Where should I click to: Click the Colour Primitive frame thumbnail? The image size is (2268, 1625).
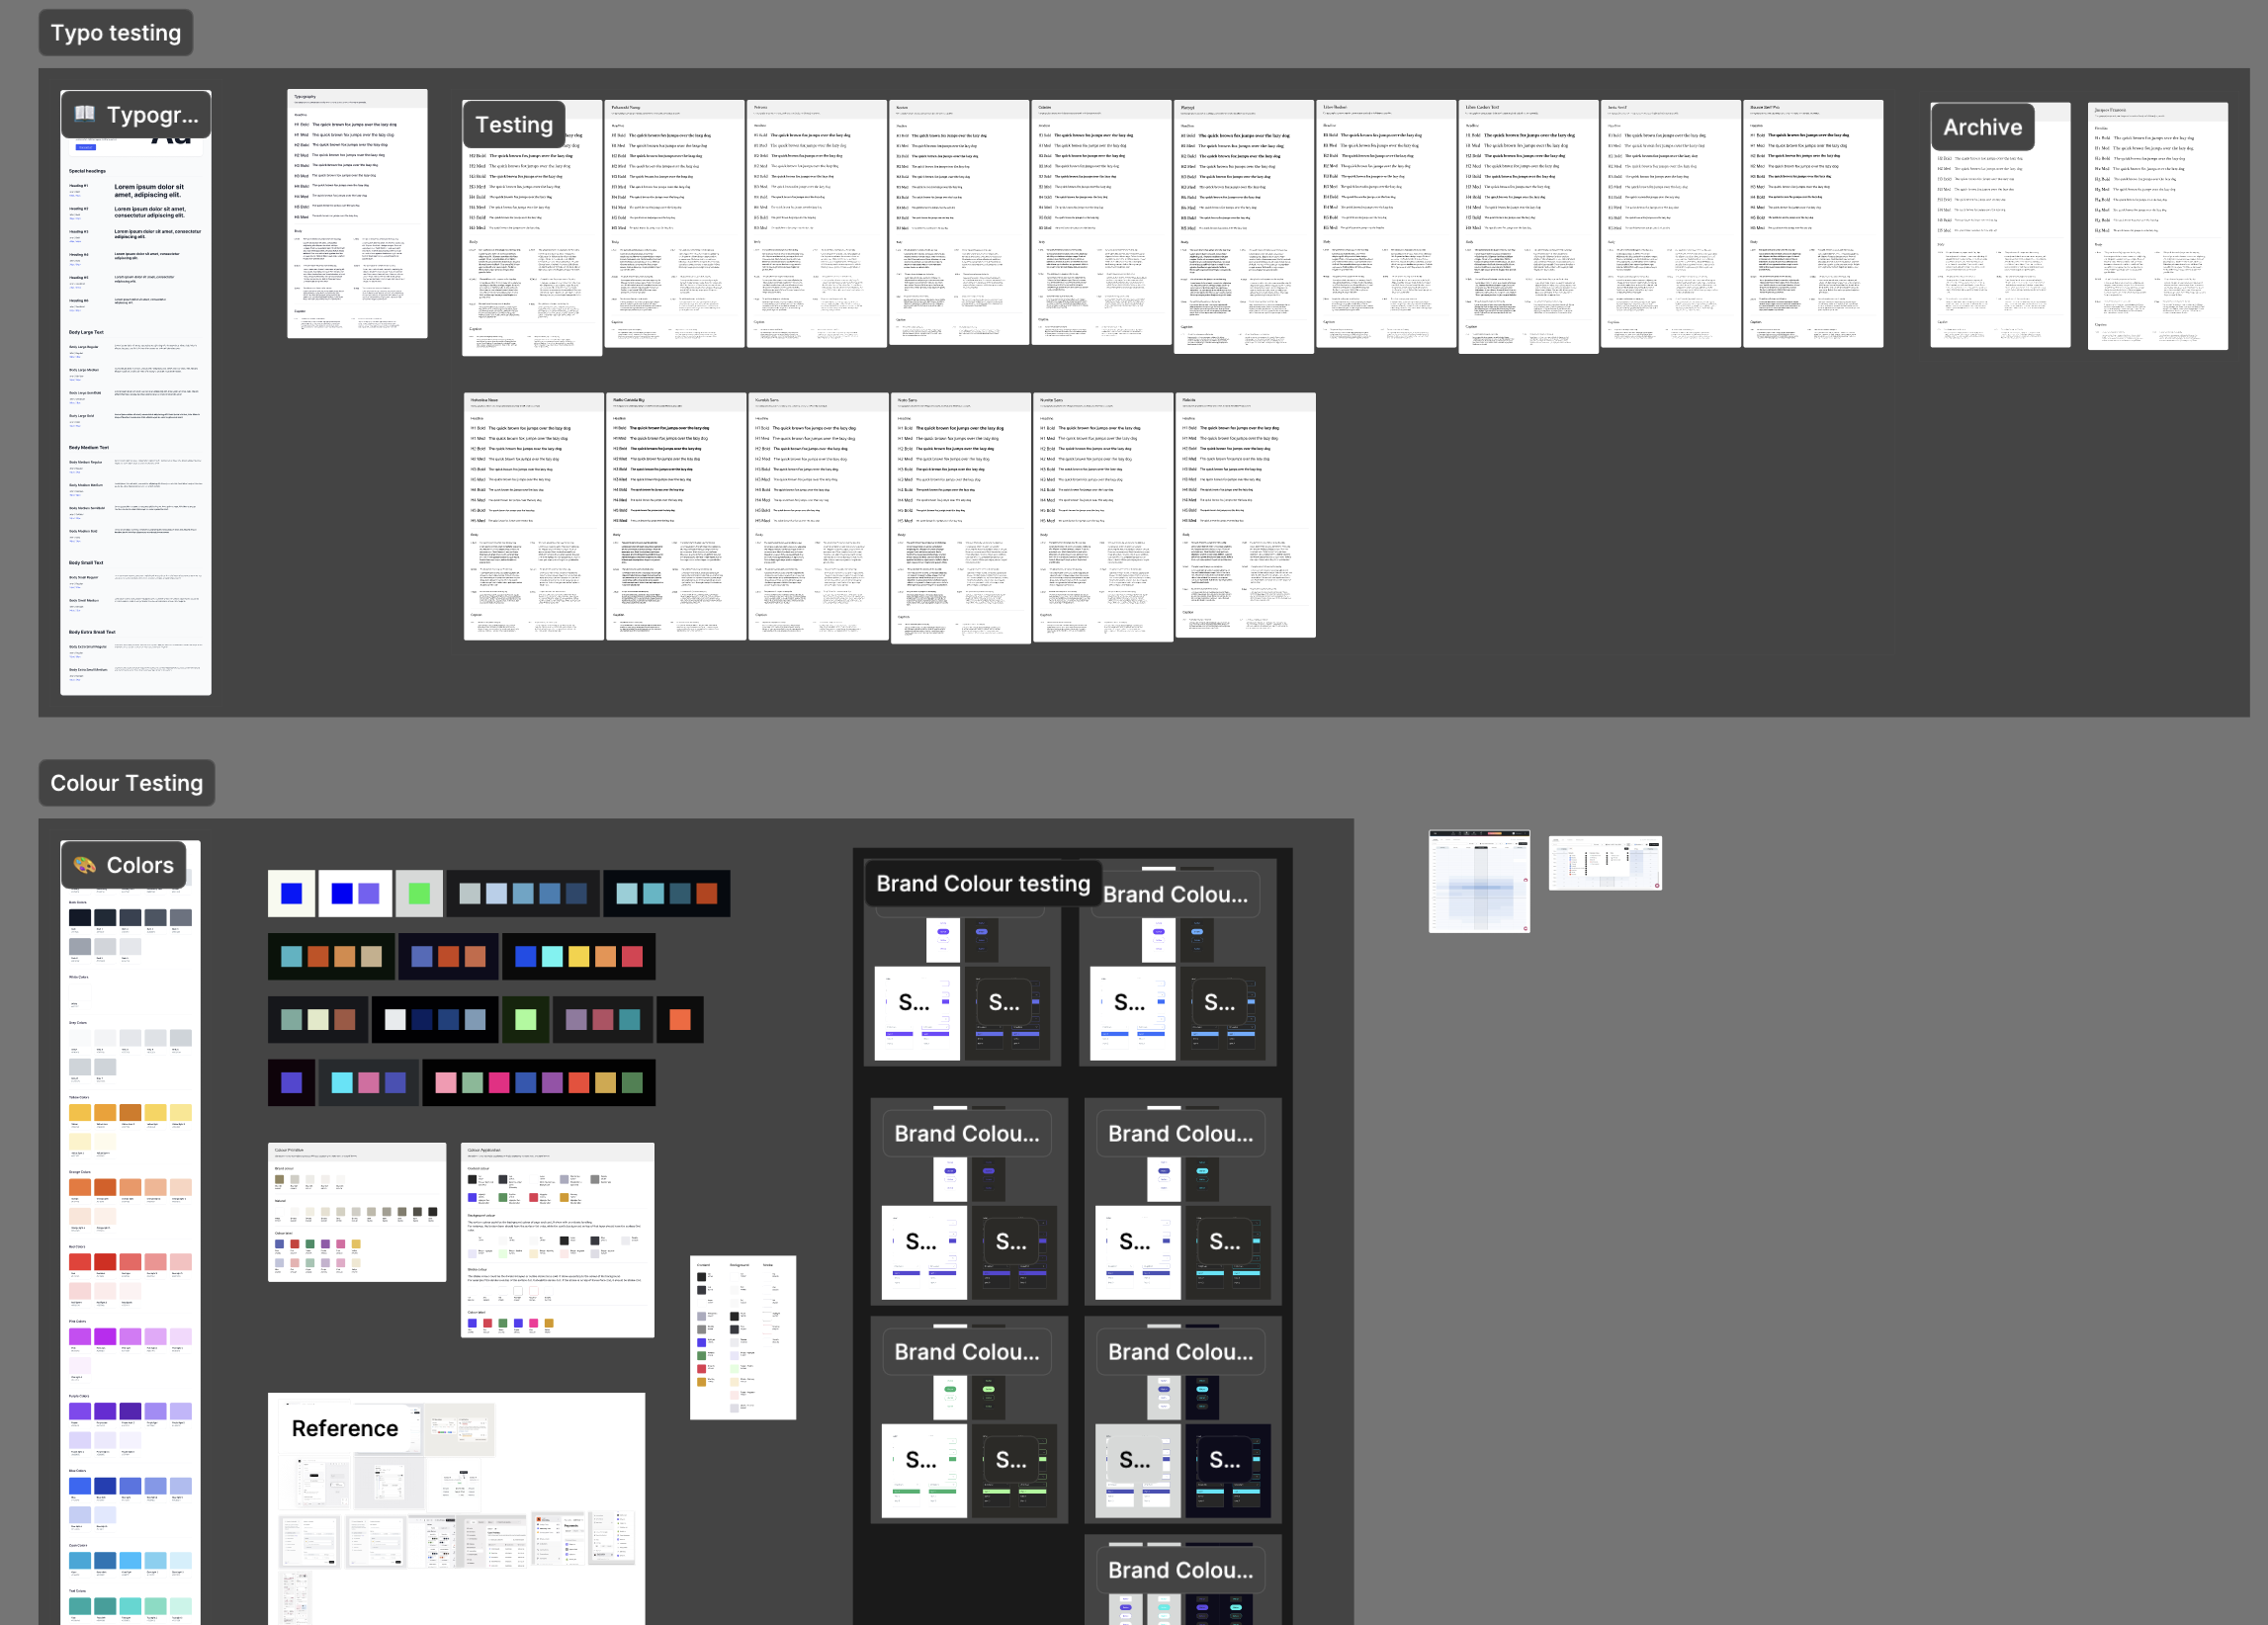tap(357, 1212)
